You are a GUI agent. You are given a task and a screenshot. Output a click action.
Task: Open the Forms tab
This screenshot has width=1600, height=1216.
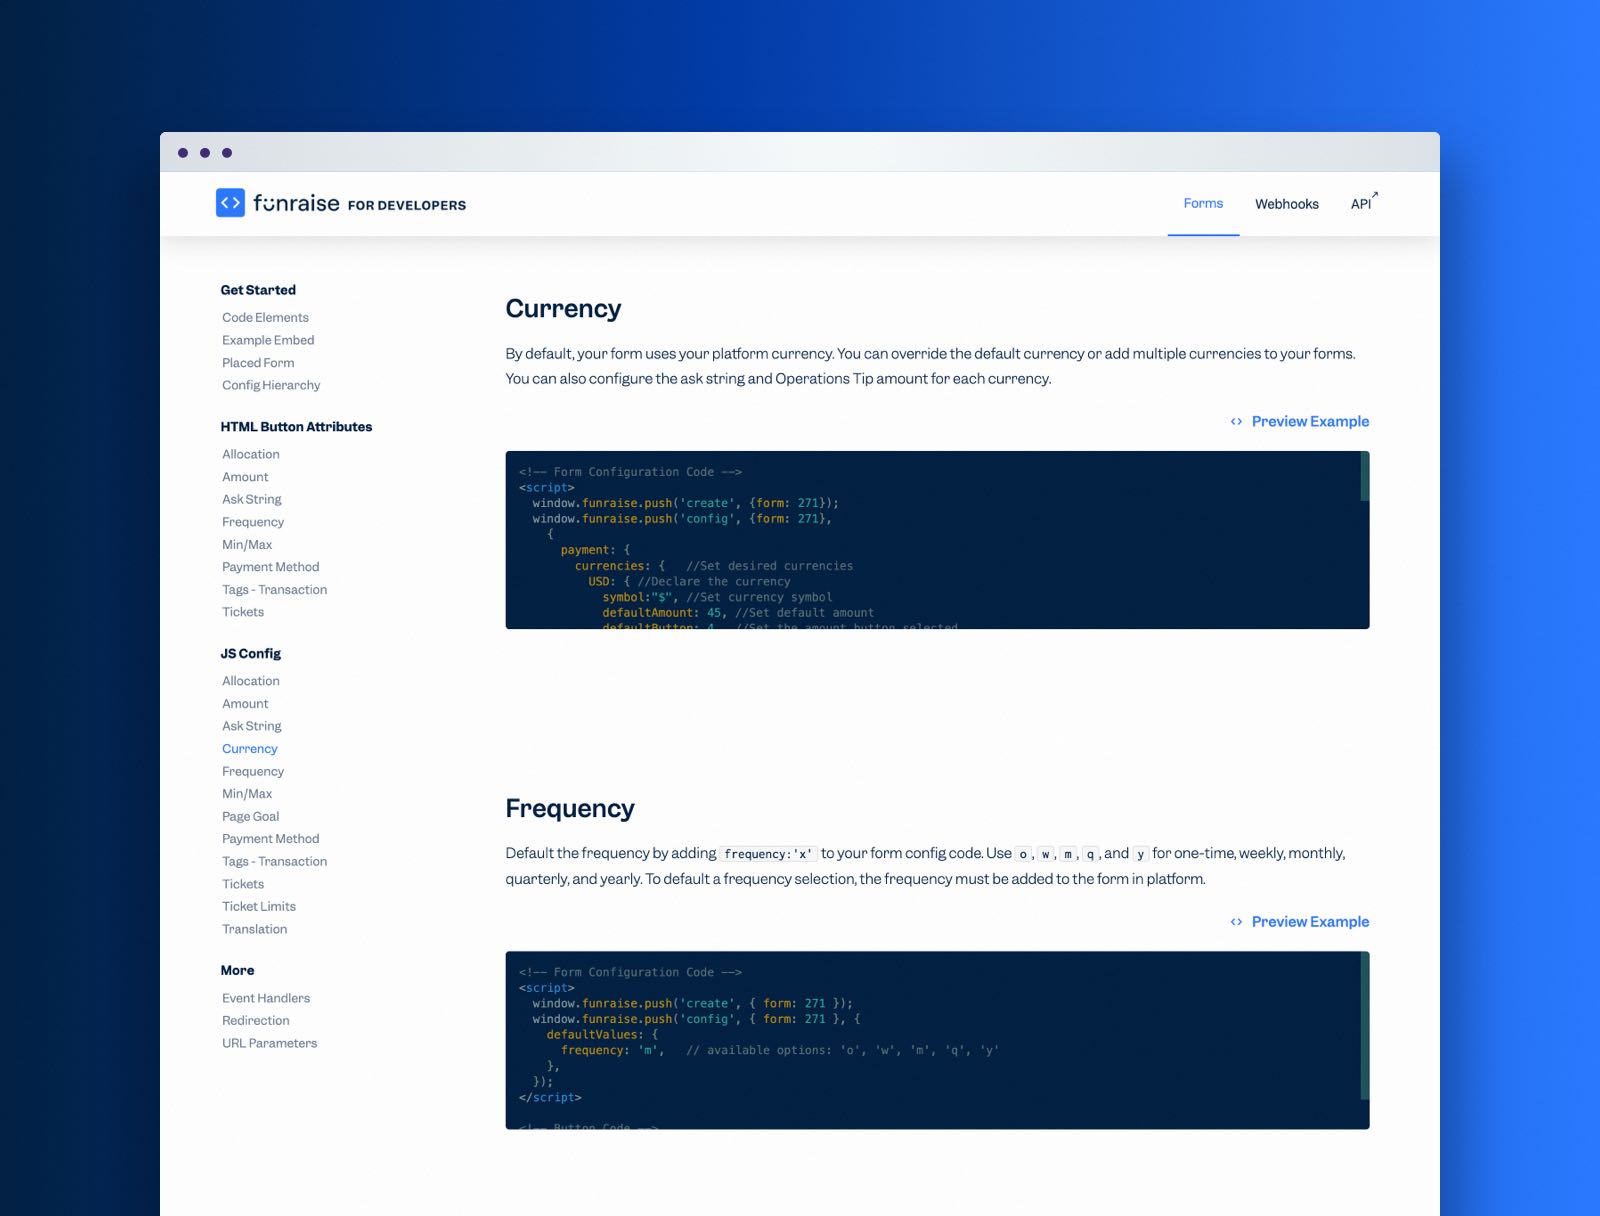(x=1203, y=203)
